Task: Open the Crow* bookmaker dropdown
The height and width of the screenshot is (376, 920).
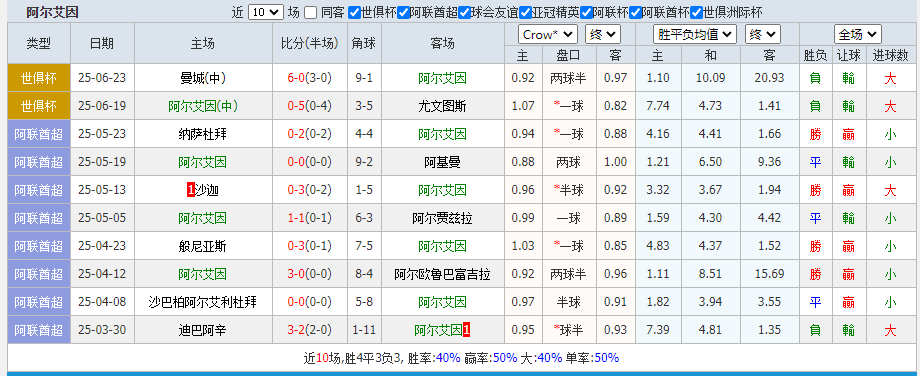Action: click(548, 35)
